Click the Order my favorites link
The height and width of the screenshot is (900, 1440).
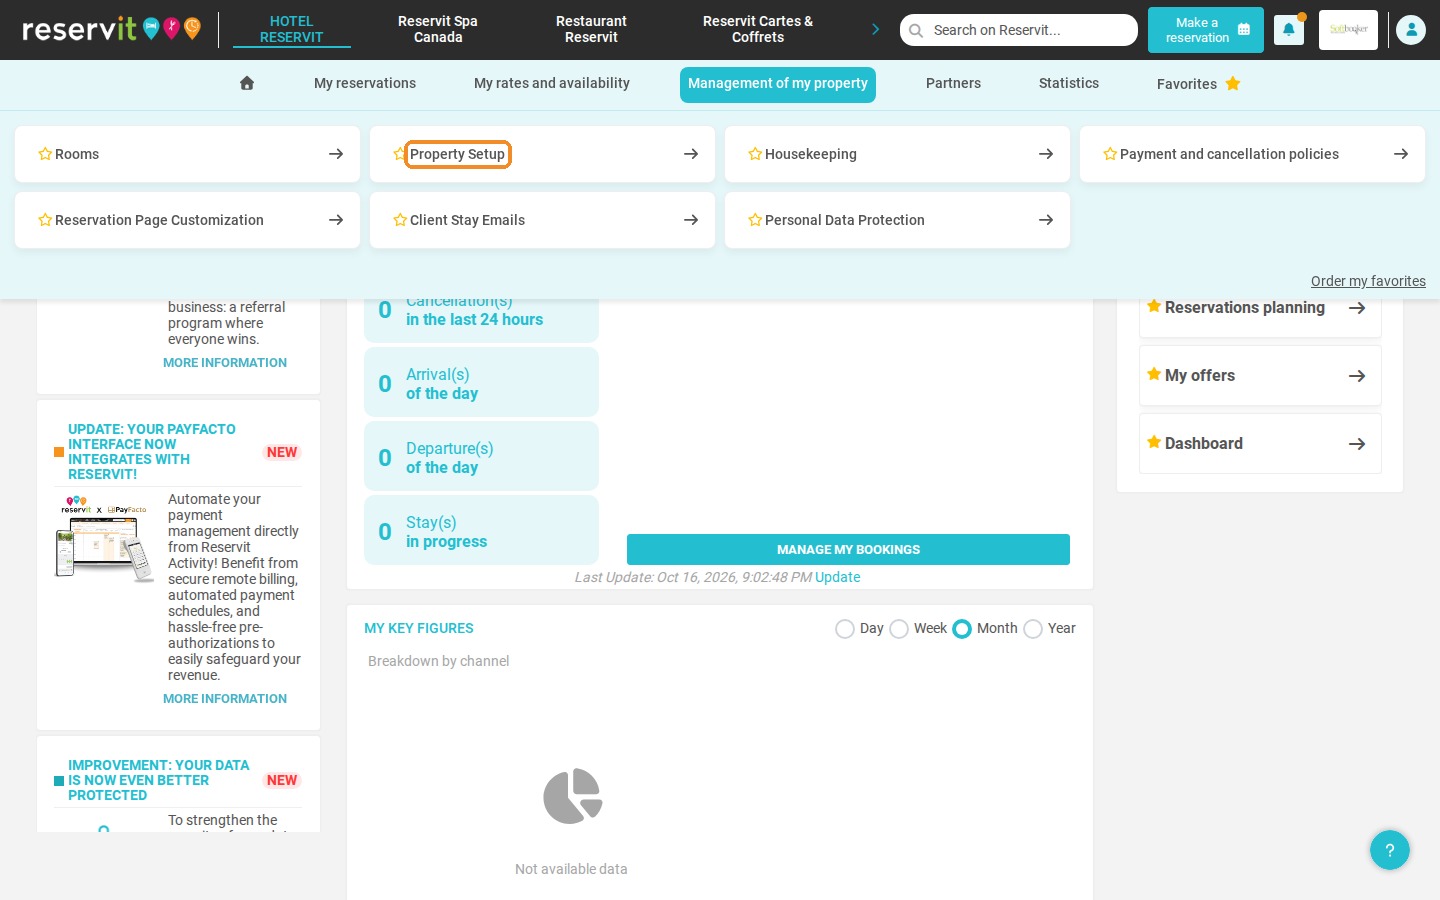tap(1368, 281)
